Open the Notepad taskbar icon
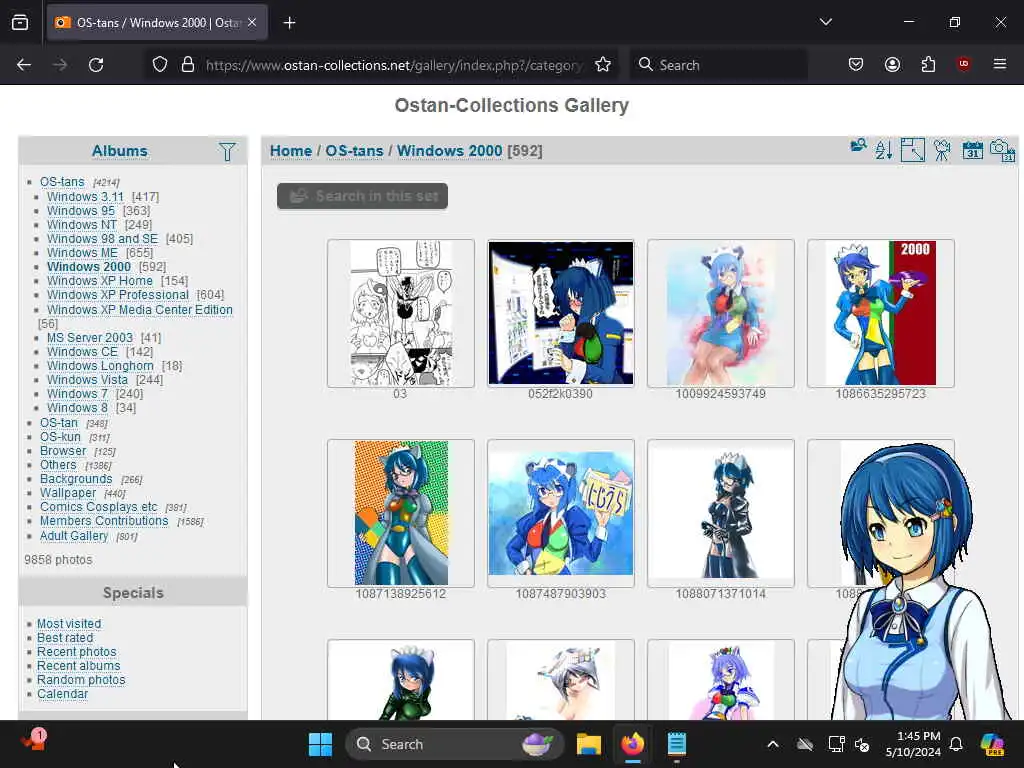Viewport: 1024px width, 768px height. pyautogui.click(x=677, y=744)
